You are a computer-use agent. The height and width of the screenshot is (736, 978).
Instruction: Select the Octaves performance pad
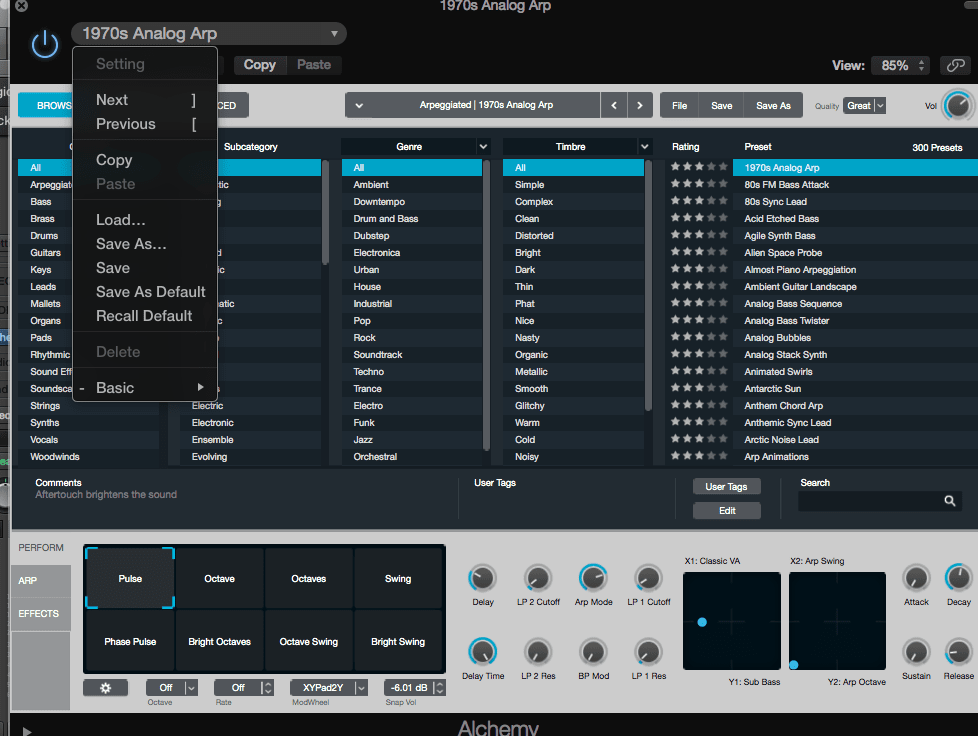click(309, 578)
